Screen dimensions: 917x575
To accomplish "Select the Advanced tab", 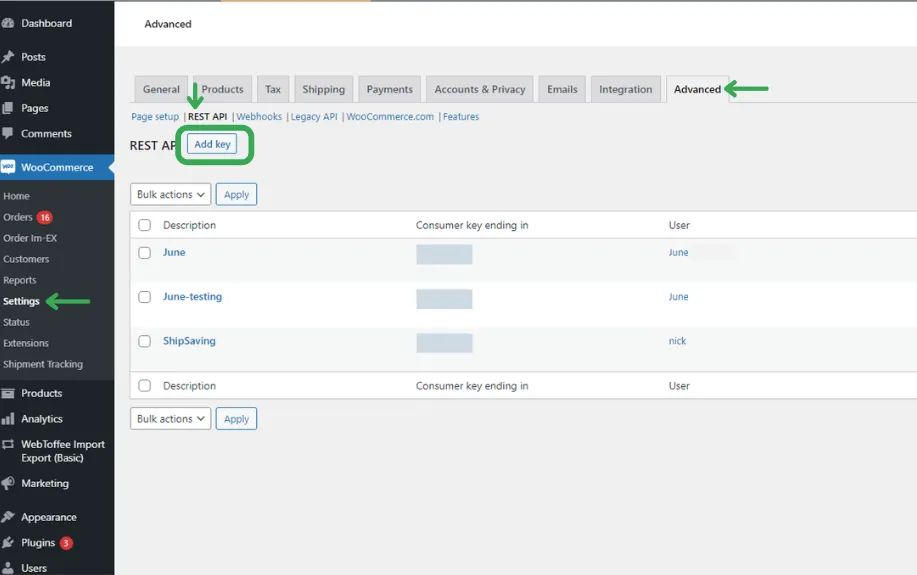I will pos(697,89).
